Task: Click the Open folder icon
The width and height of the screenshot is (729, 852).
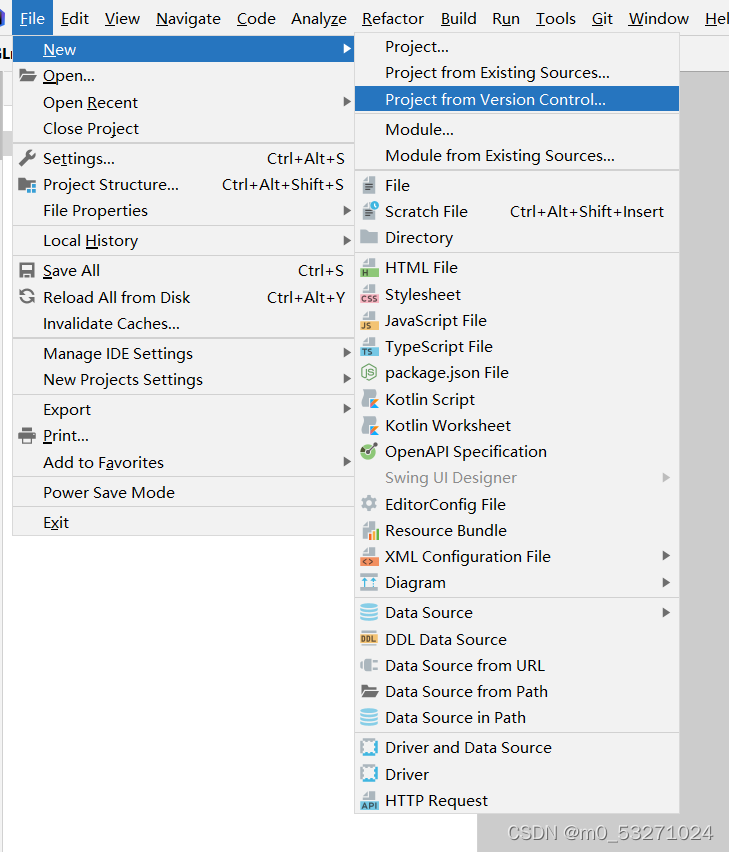Action: 27,75
